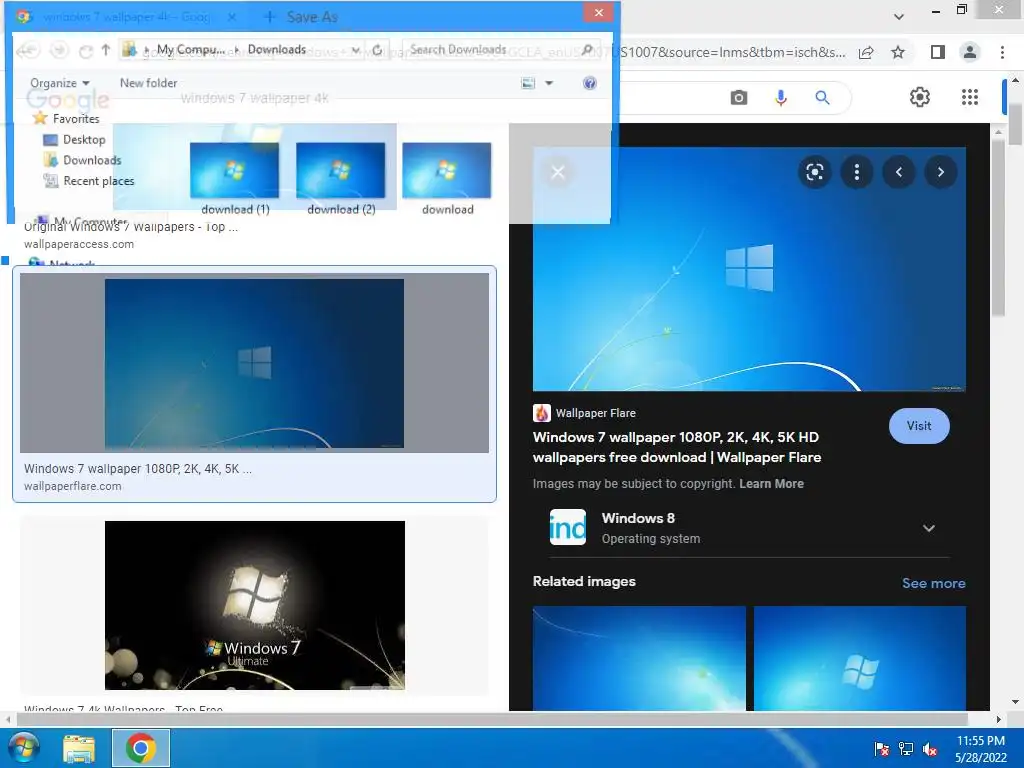Screen dimensions: 1024x768
Task: Select the download (2) file
Action: point(341,179)
